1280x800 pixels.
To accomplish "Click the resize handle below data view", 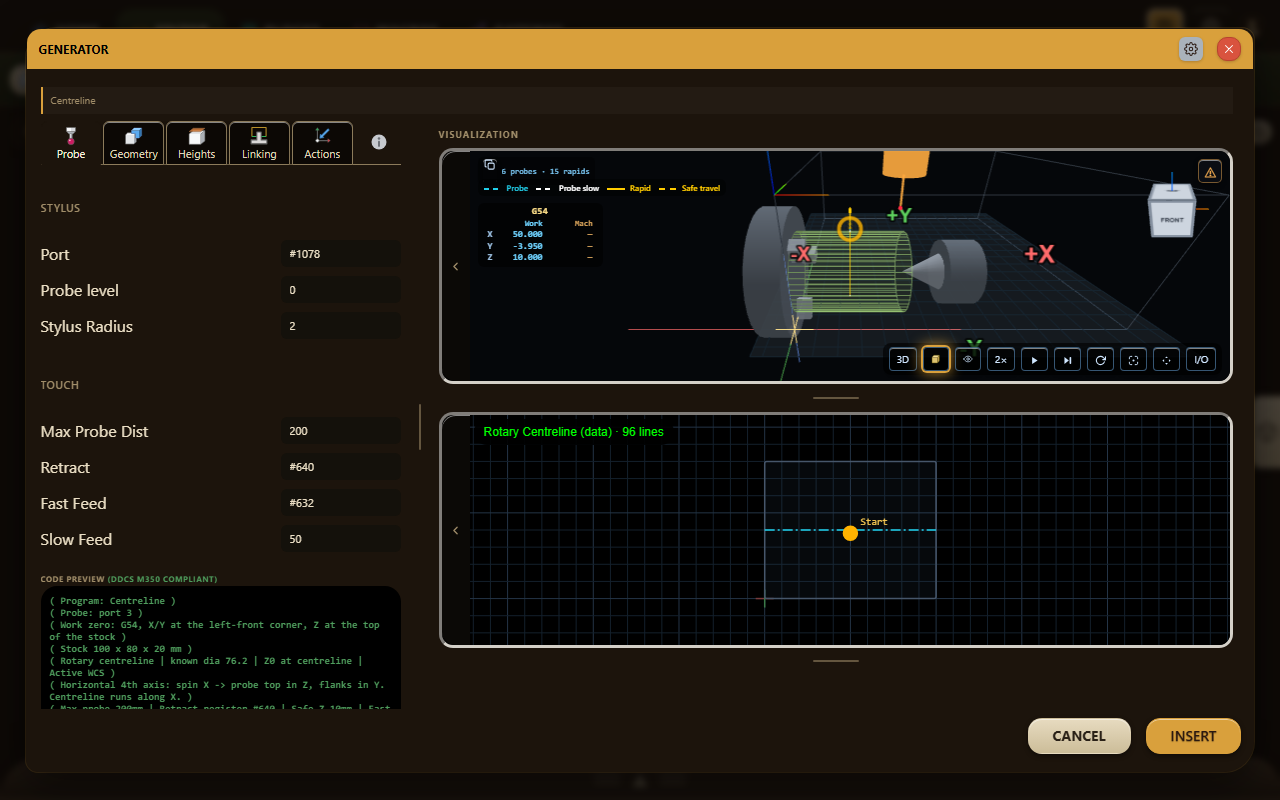I will (836, 660).
